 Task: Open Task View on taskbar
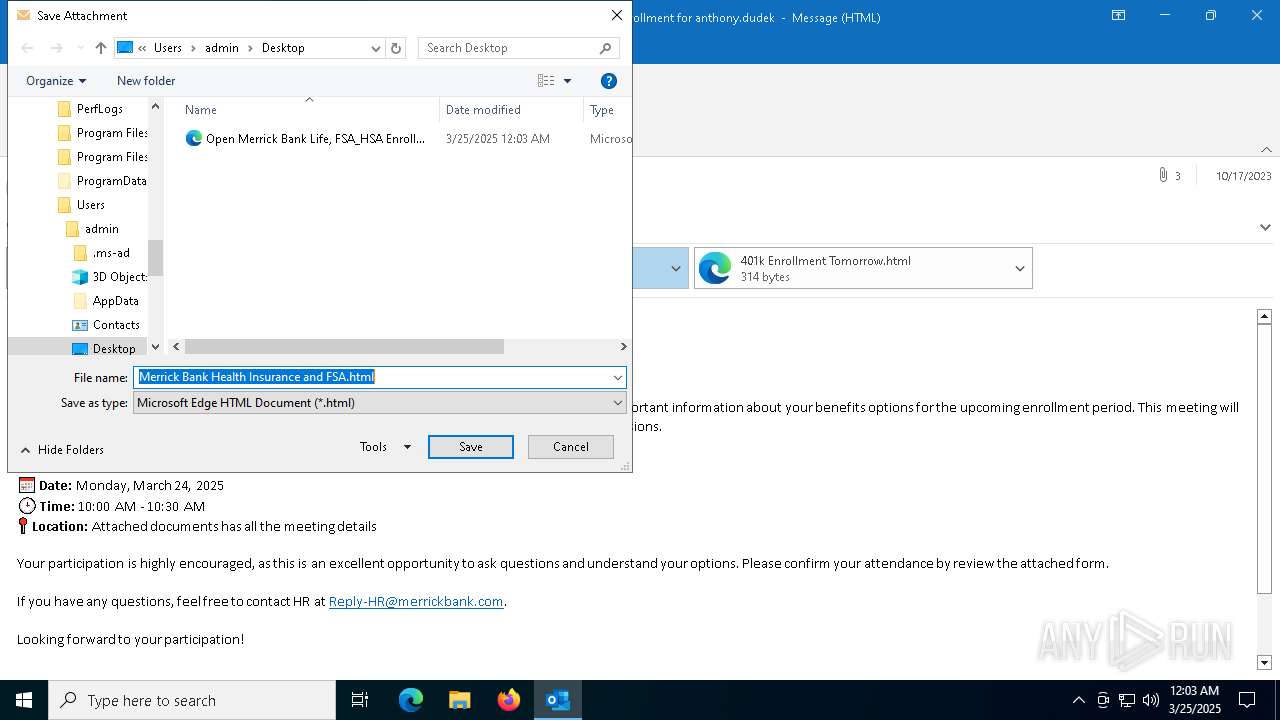(360, 700)
